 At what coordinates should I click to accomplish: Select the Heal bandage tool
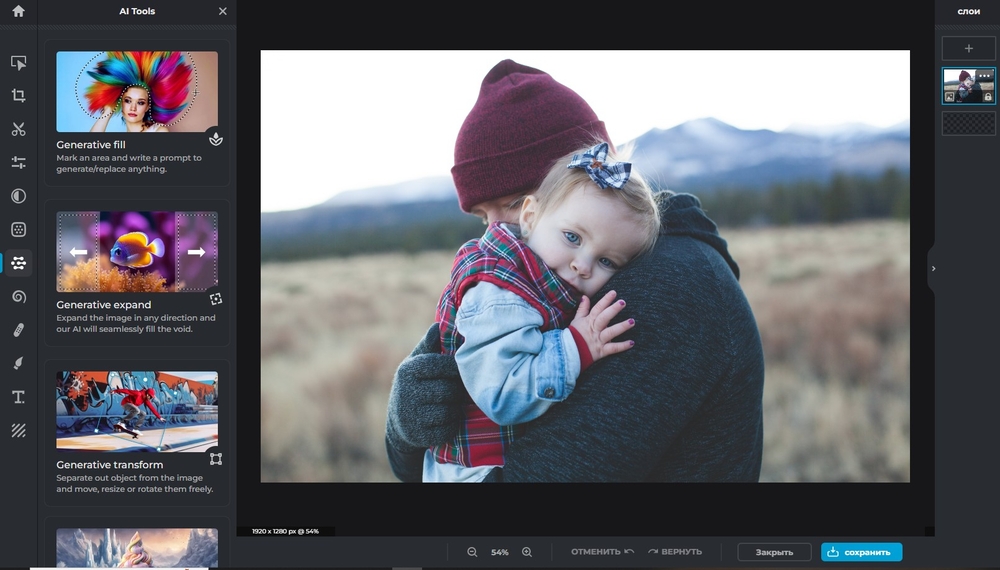[x=18, y=330]
